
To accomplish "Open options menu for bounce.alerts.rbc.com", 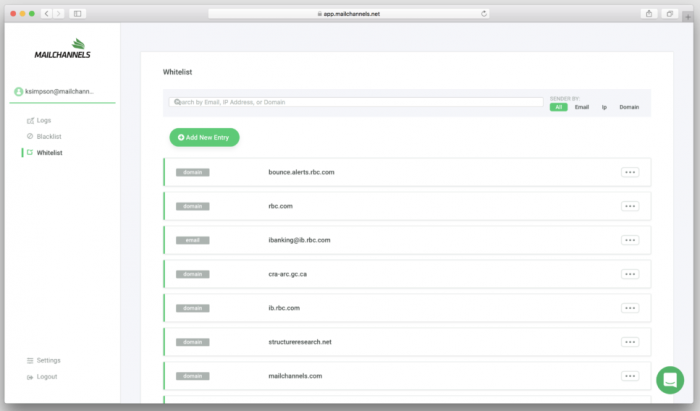I will (x=630, y=172).
